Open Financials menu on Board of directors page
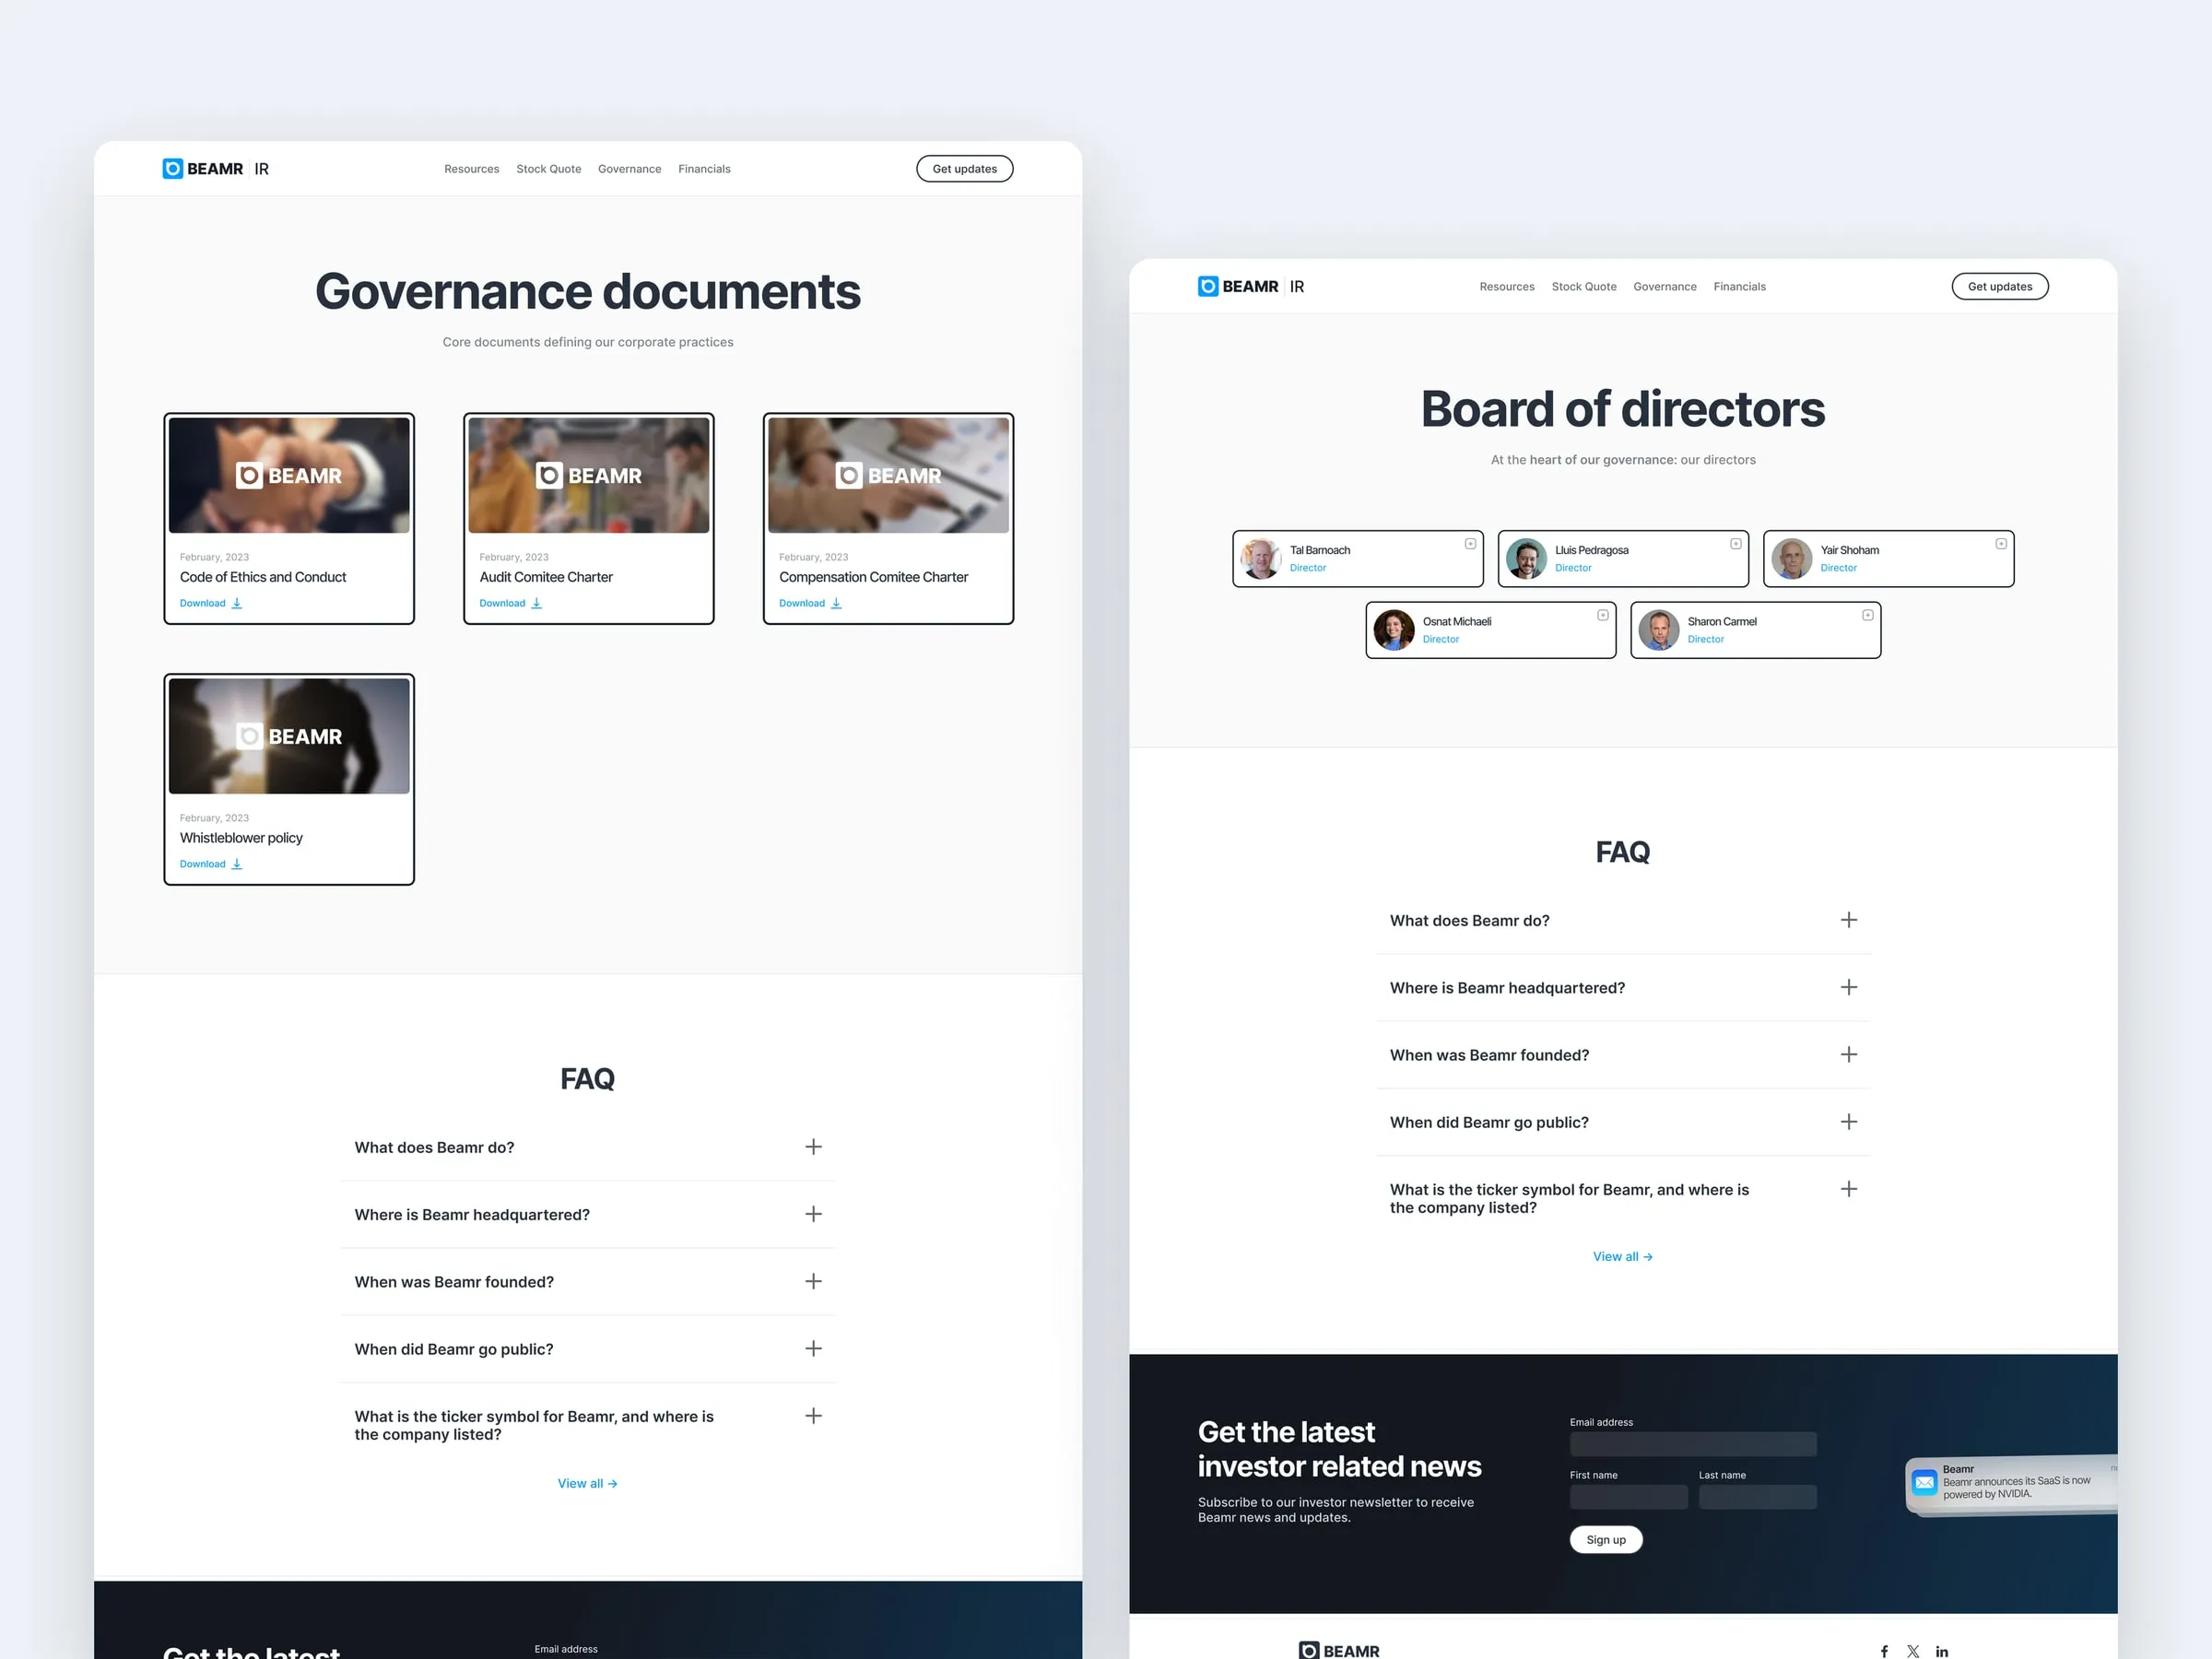The width and height of the screenshot is (2212, 1659). tap(1740, 287)
